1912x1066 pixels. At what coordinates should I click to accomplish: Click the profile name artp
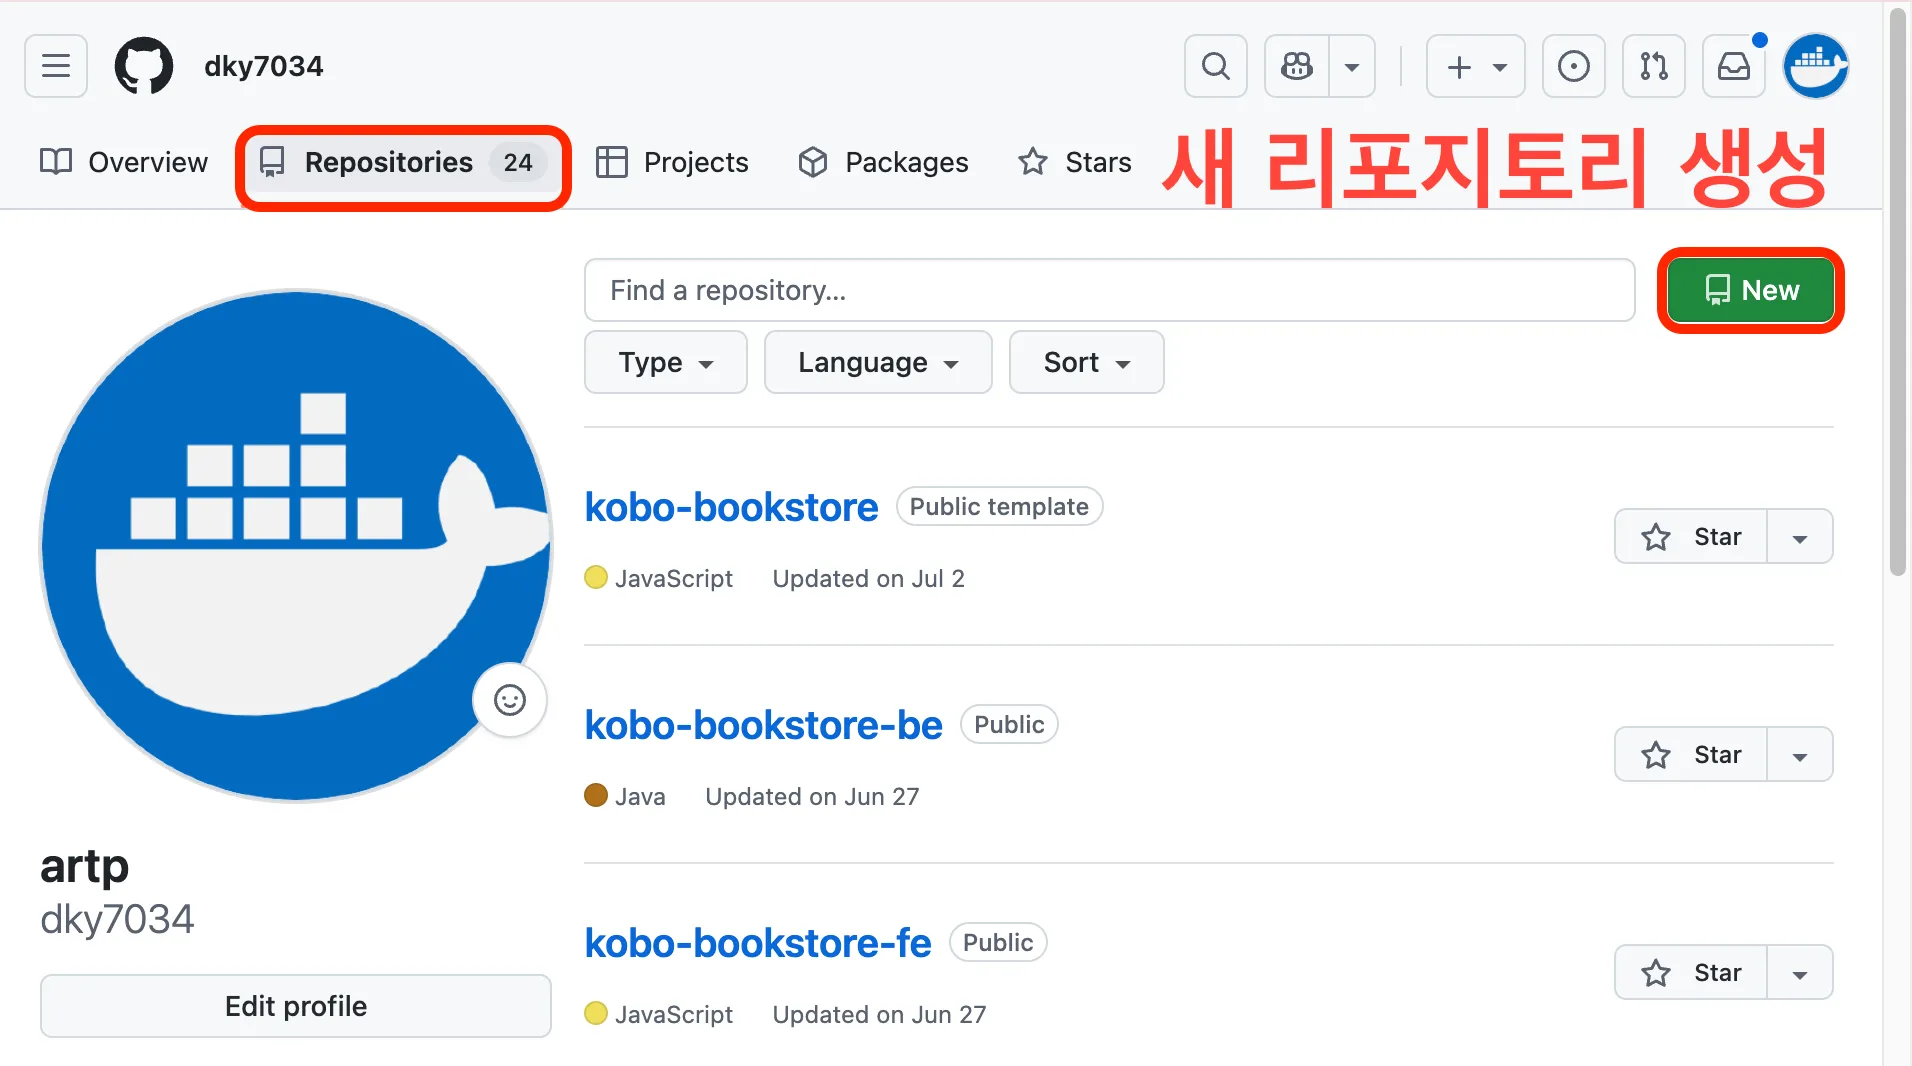click(x=85, y=867)
